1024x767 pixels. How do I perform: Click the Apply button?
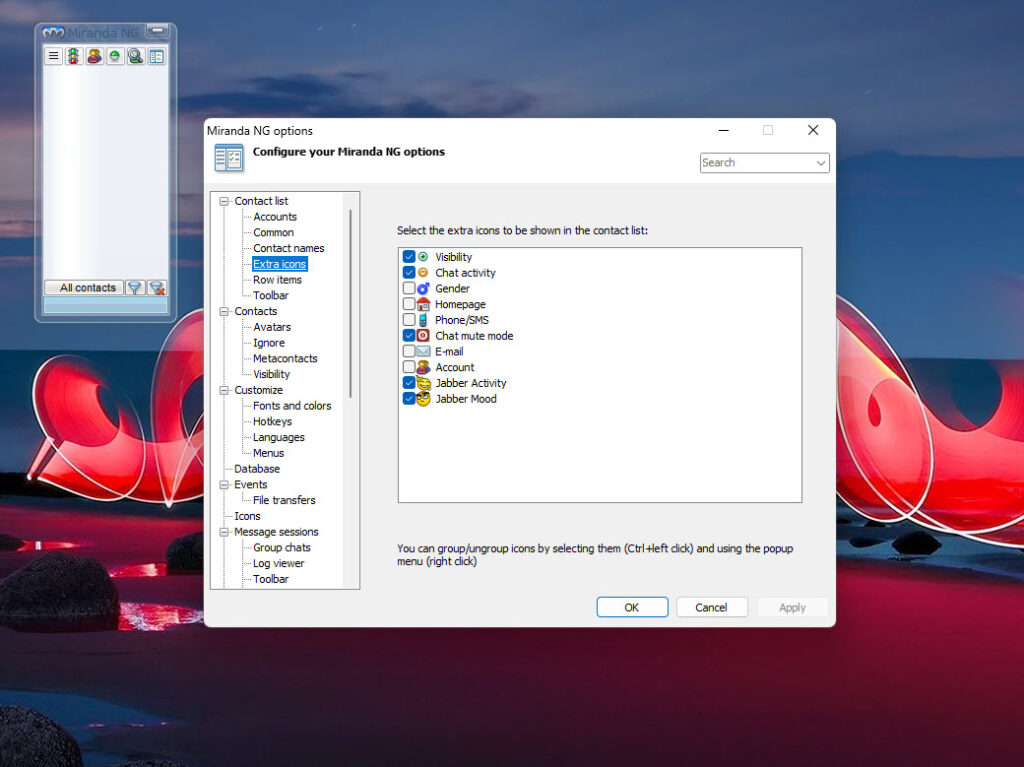click(792, 607)
